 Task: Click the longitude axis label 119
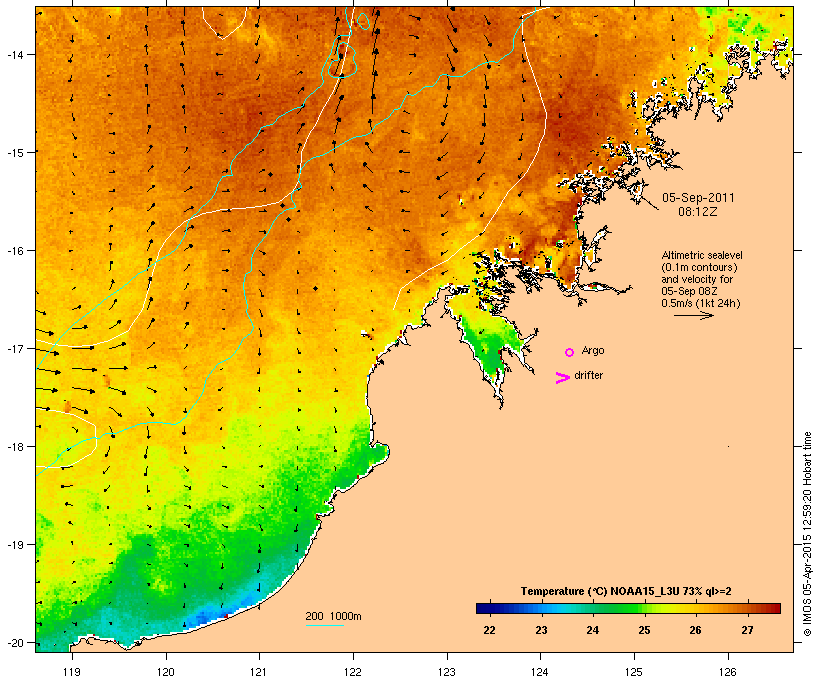point(72,672)
